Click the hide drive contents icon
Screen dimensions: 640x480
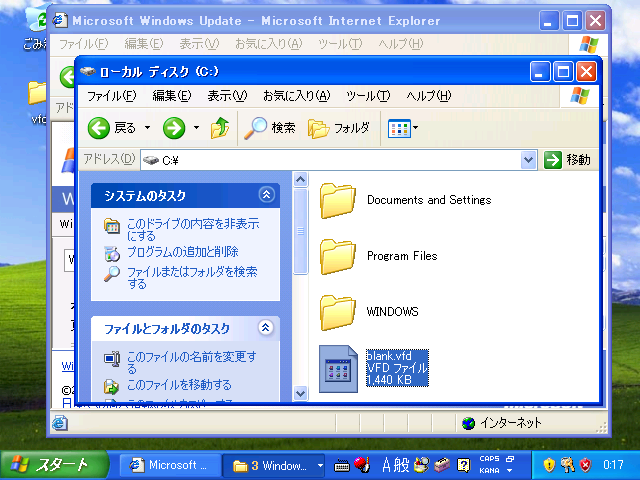pos(111,226)
